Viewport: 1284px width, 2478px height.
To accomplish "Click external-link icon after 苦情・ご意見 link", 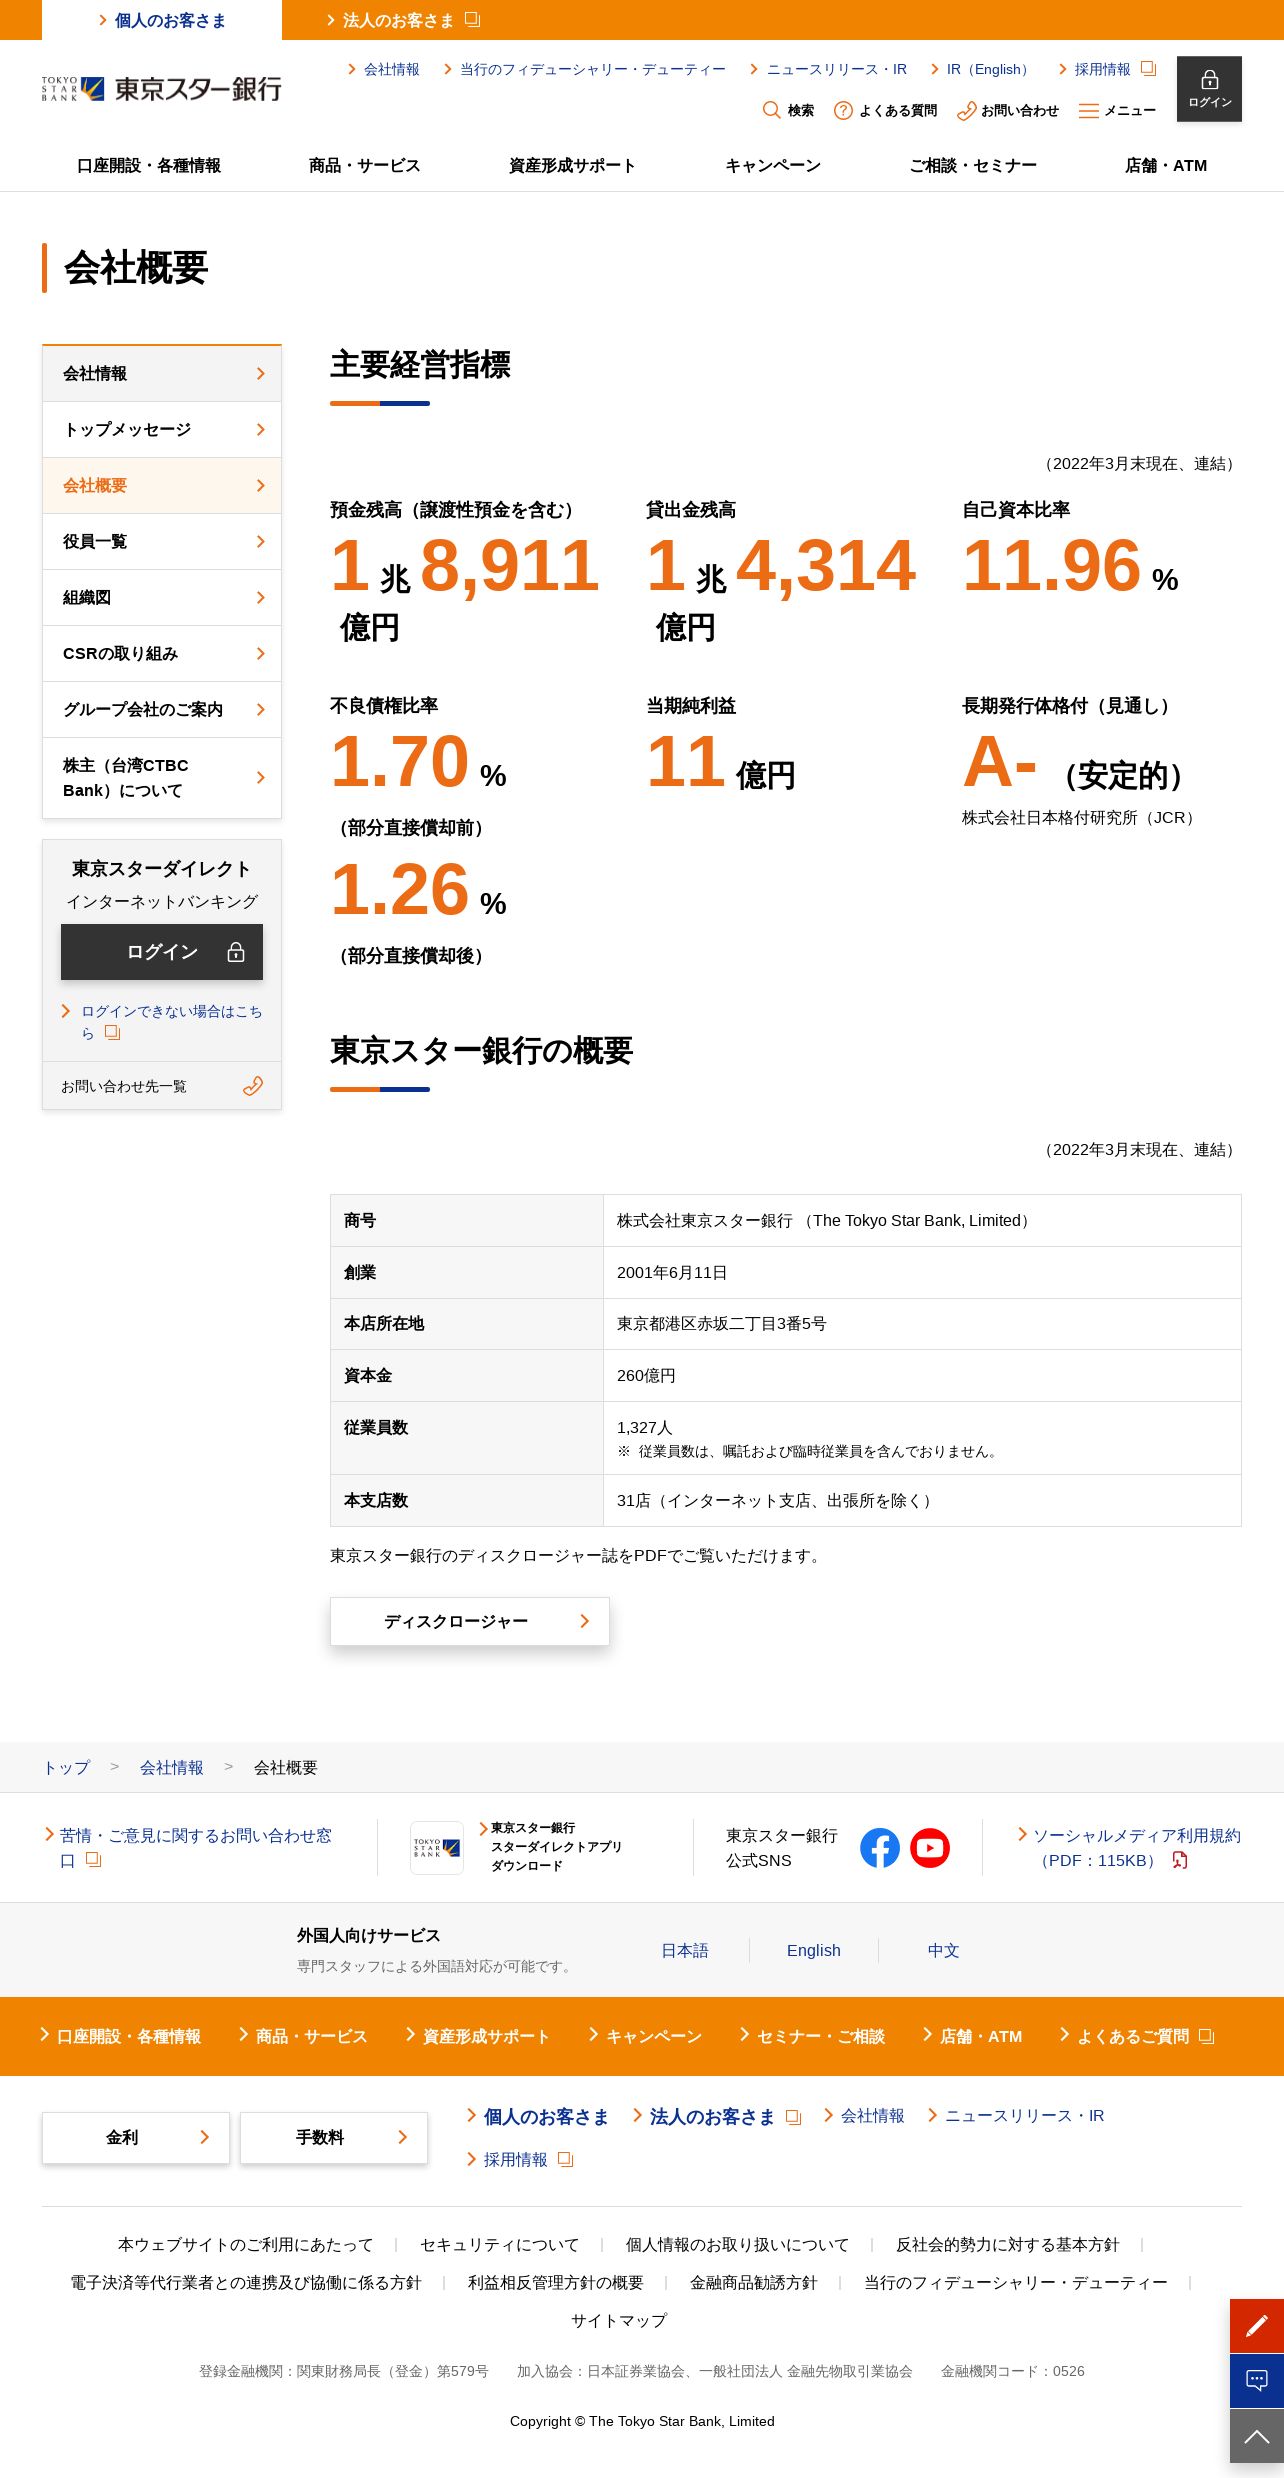I will [93, 1860].
